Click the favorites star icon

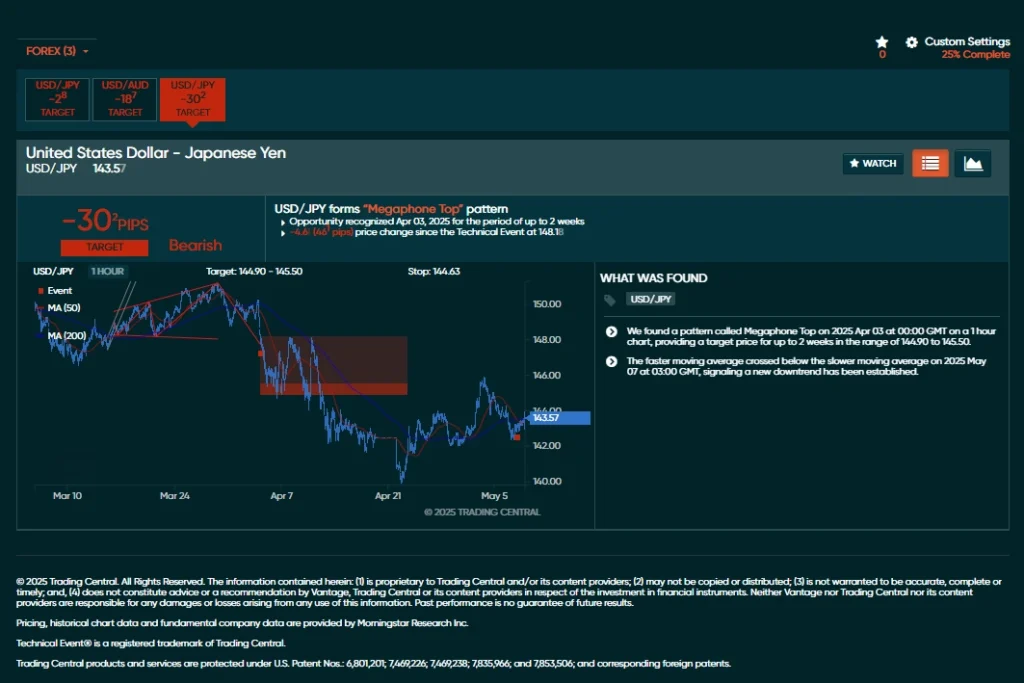click(x=881, y=42)
